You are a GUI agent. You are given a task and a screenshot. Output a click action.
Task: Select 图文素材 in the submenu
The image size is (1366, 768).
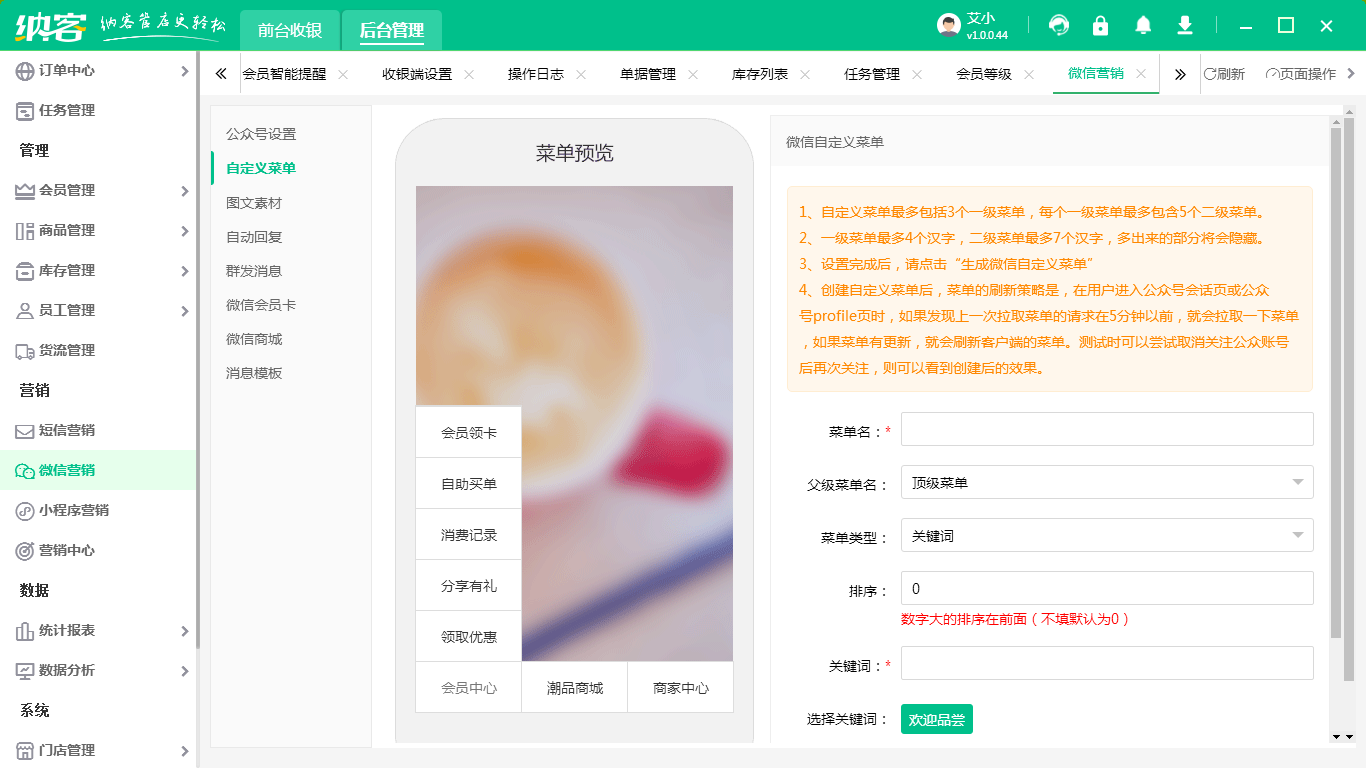tap(254, 202)
